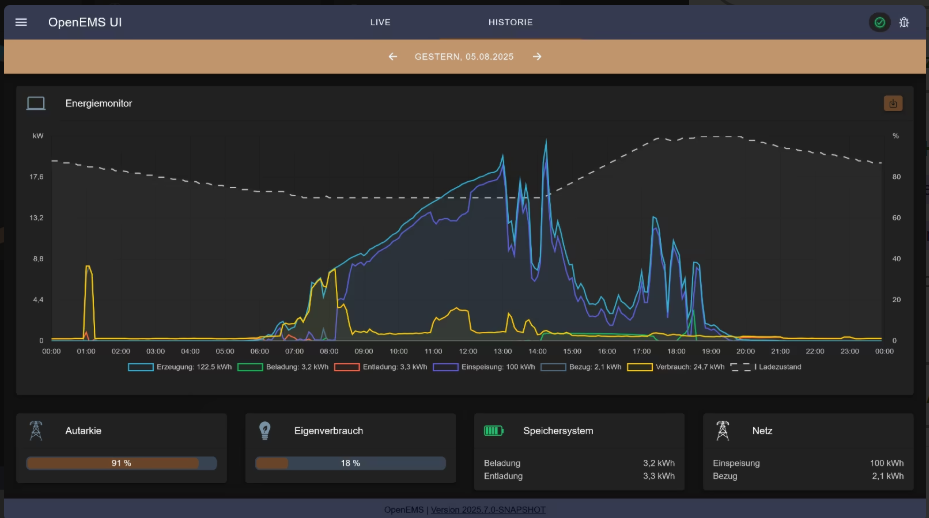Toggle Bezug series in chart legend
This screenshot has height=518, width=929.
coord(581,367)
